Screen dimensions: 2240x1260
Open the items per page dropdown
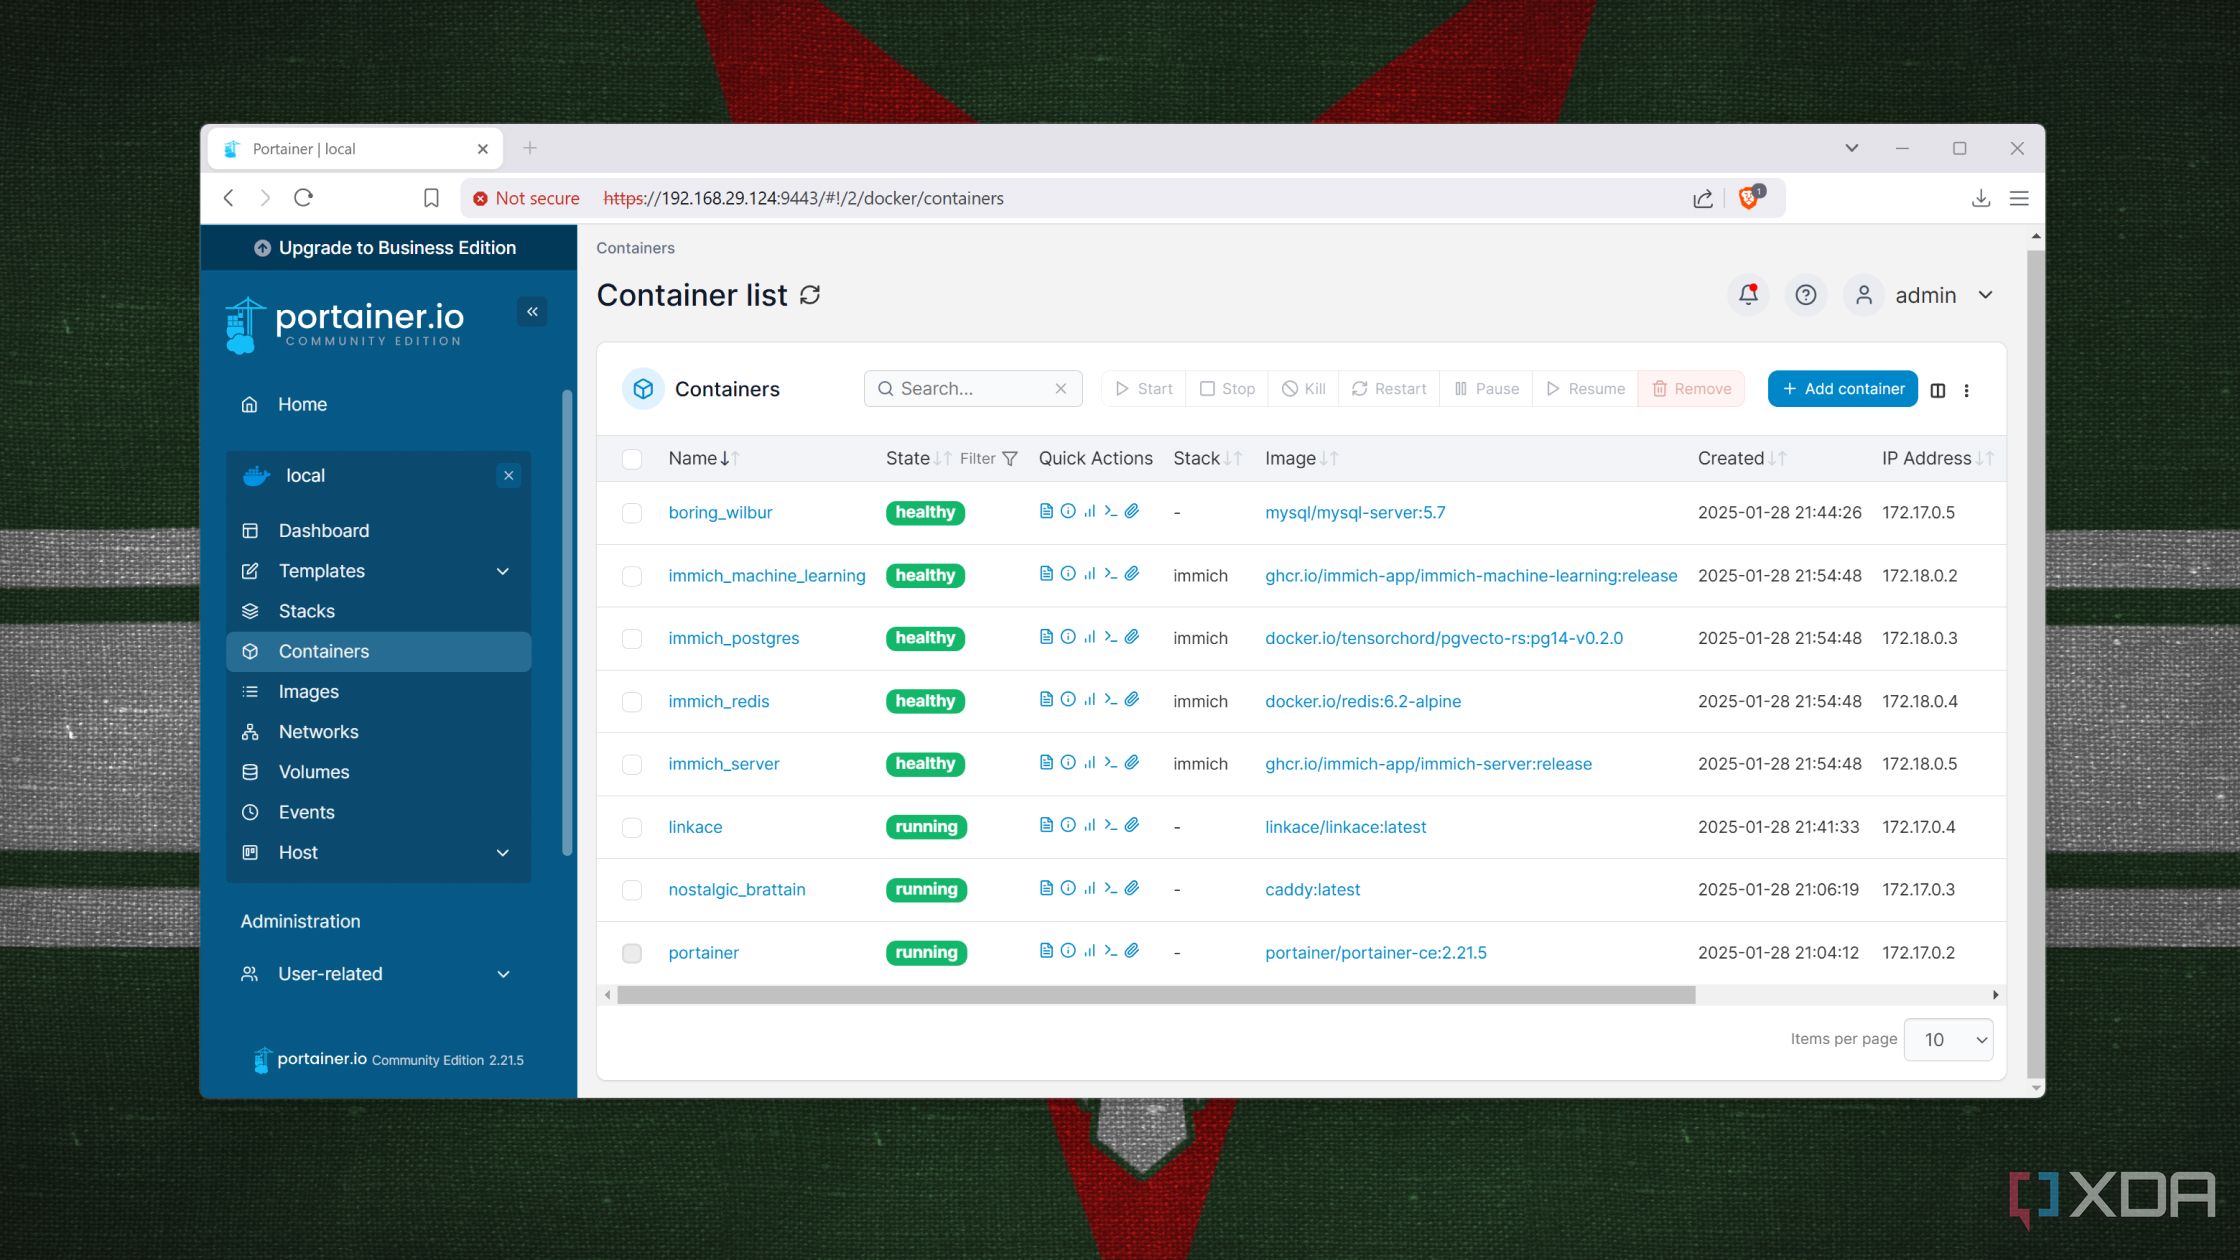pyautogui.click(x=1948, y=1039)
